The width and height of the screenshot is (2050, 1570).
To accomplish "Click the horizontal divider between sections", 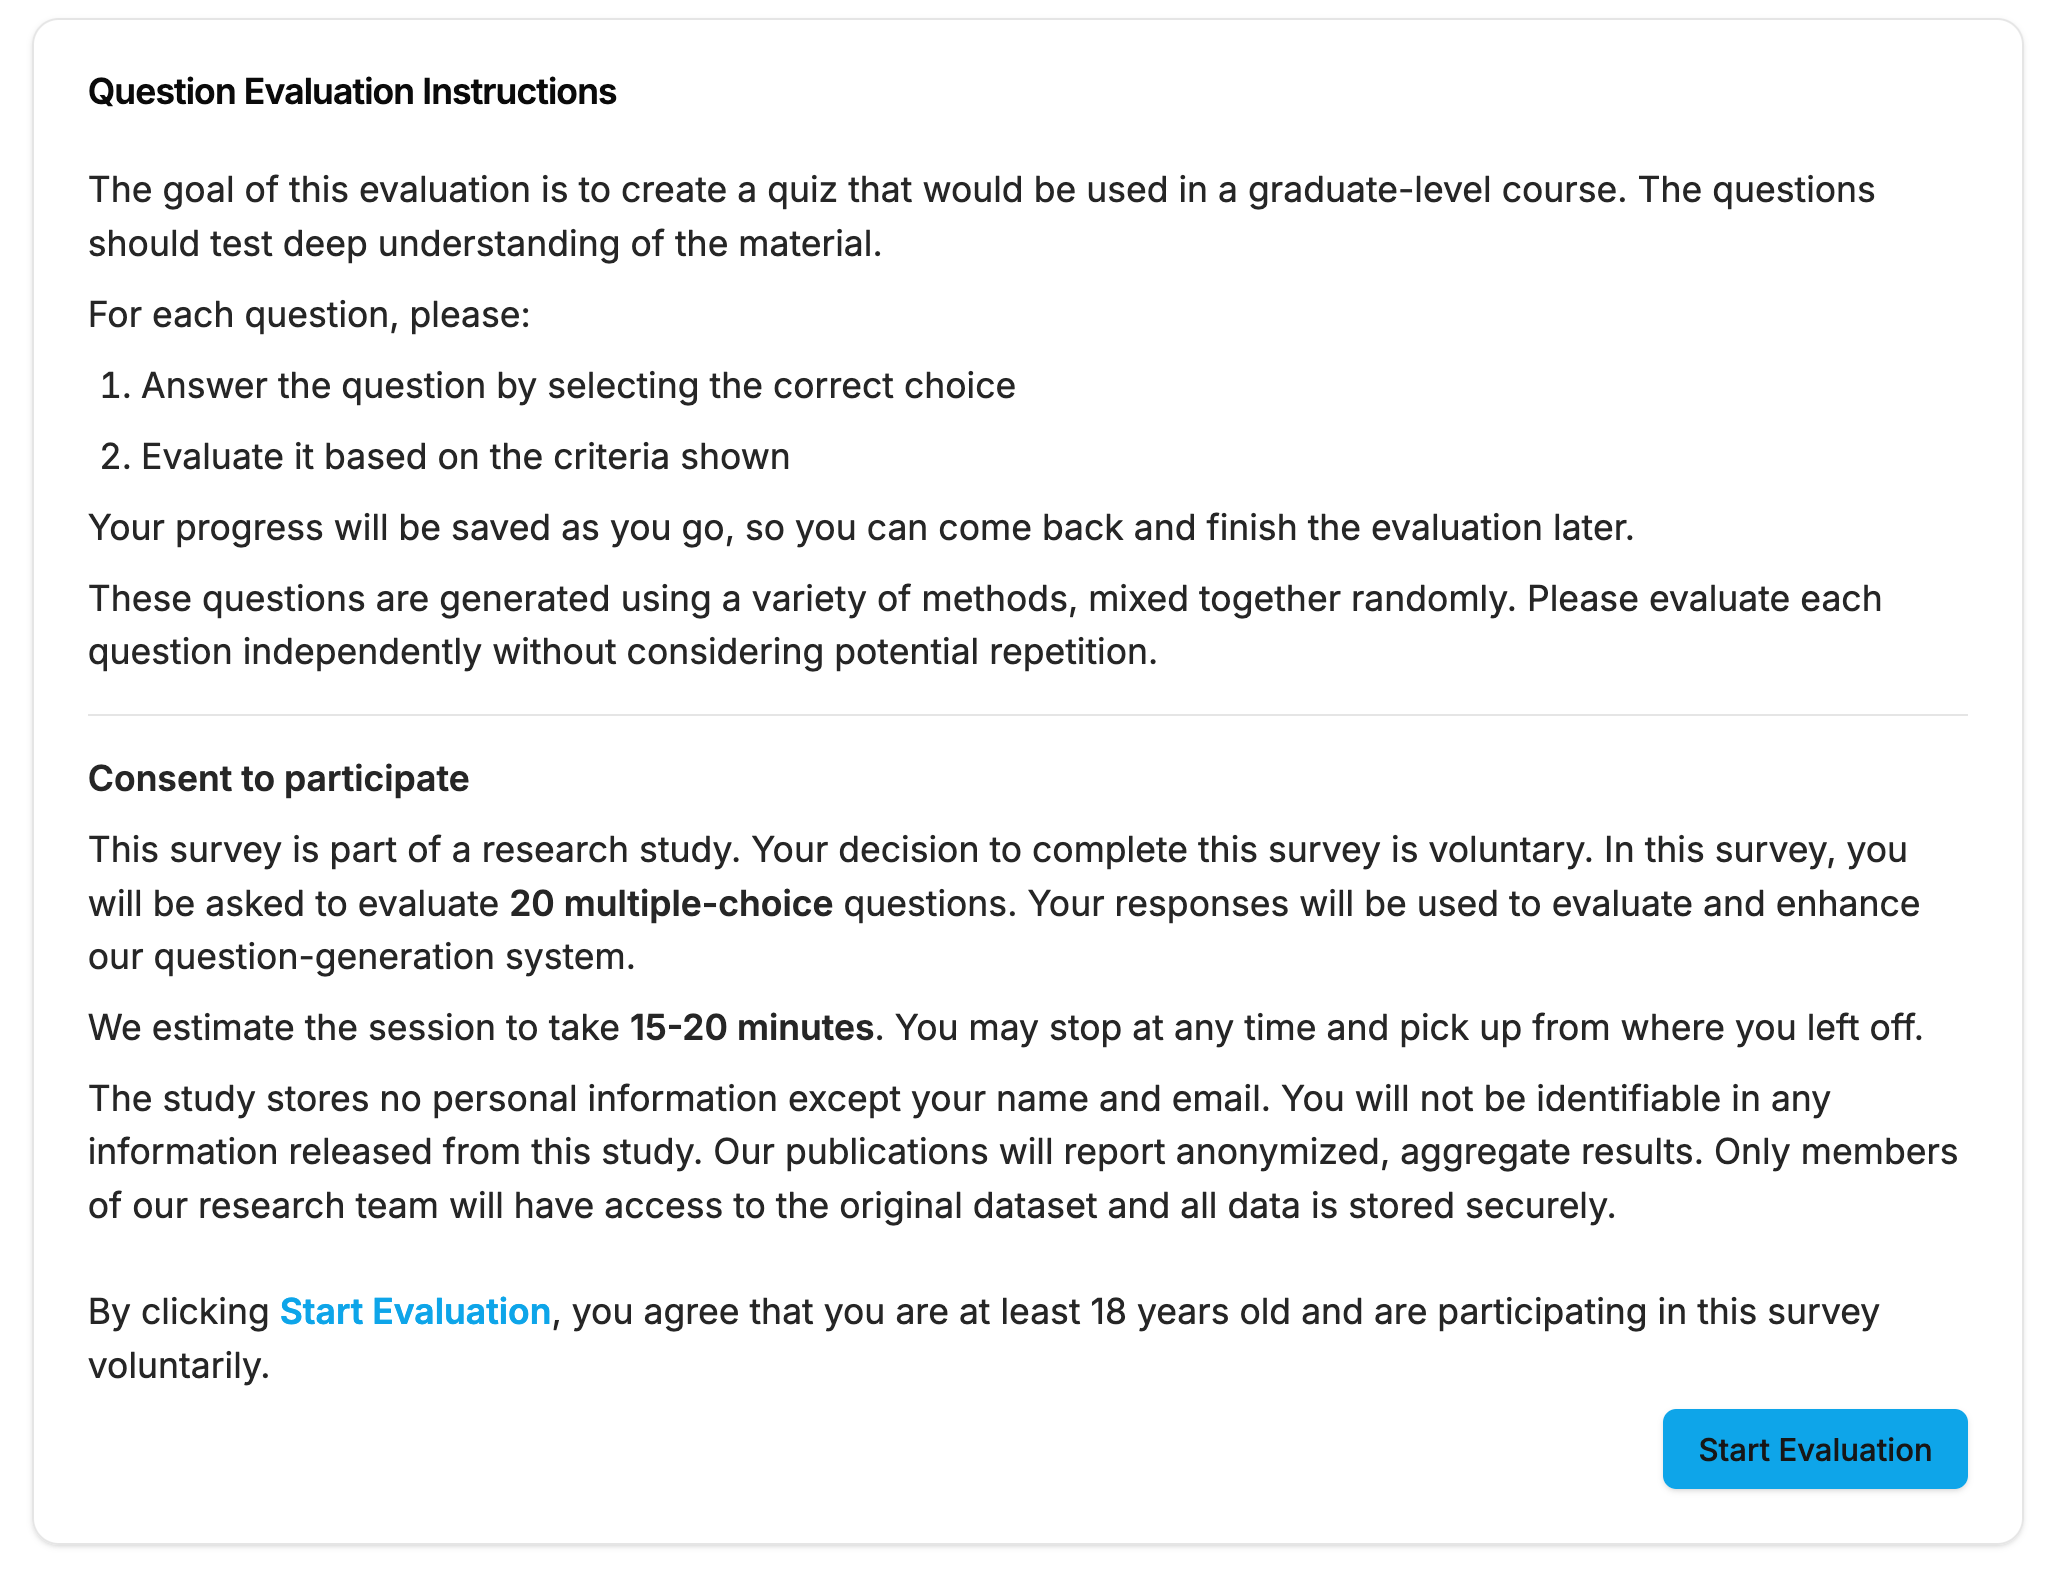I will click(1027, 715).
